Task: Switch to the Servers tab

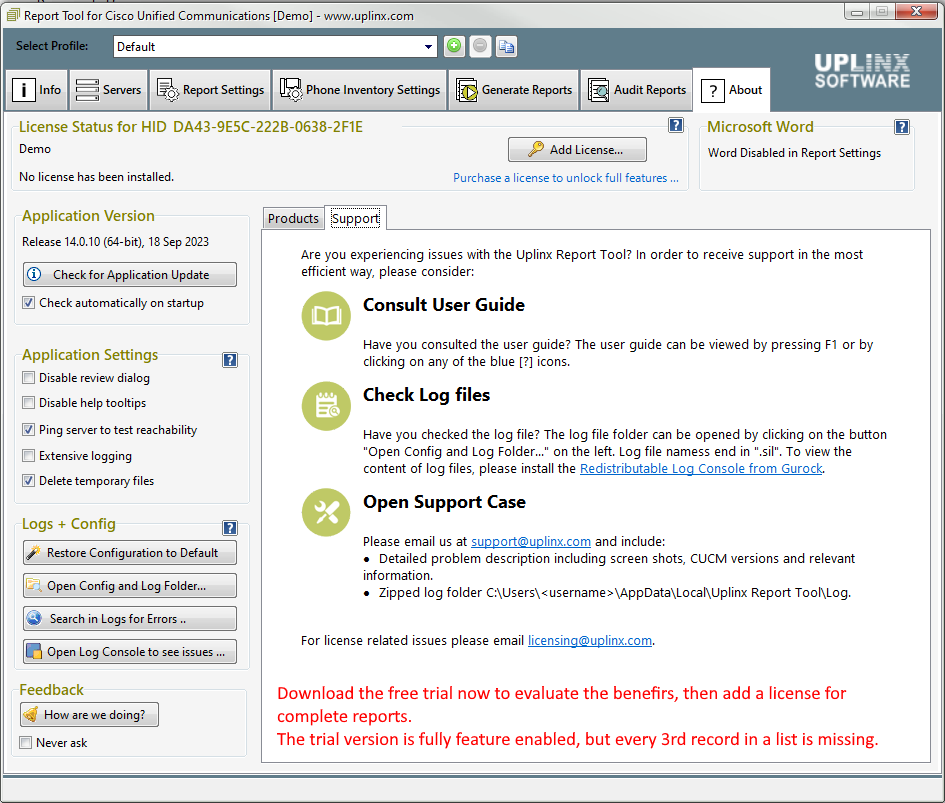Action: pos(108,90)
